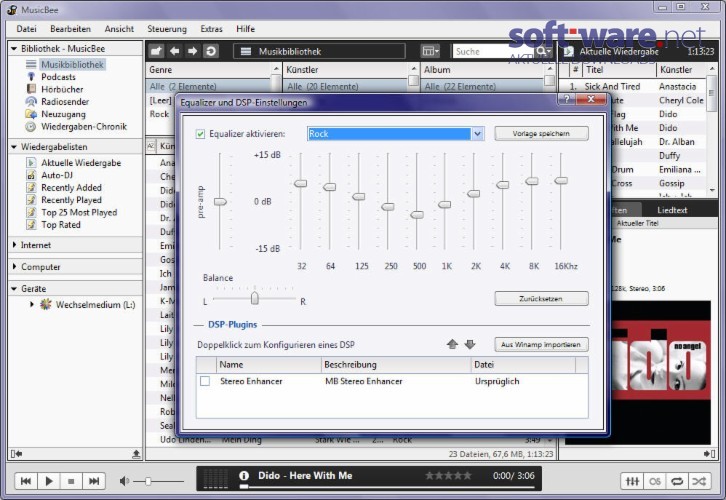Collapse the Geräte section
The width and height of the screenshot is (726, 500).
pyautogui.click(x=14, y=288)
